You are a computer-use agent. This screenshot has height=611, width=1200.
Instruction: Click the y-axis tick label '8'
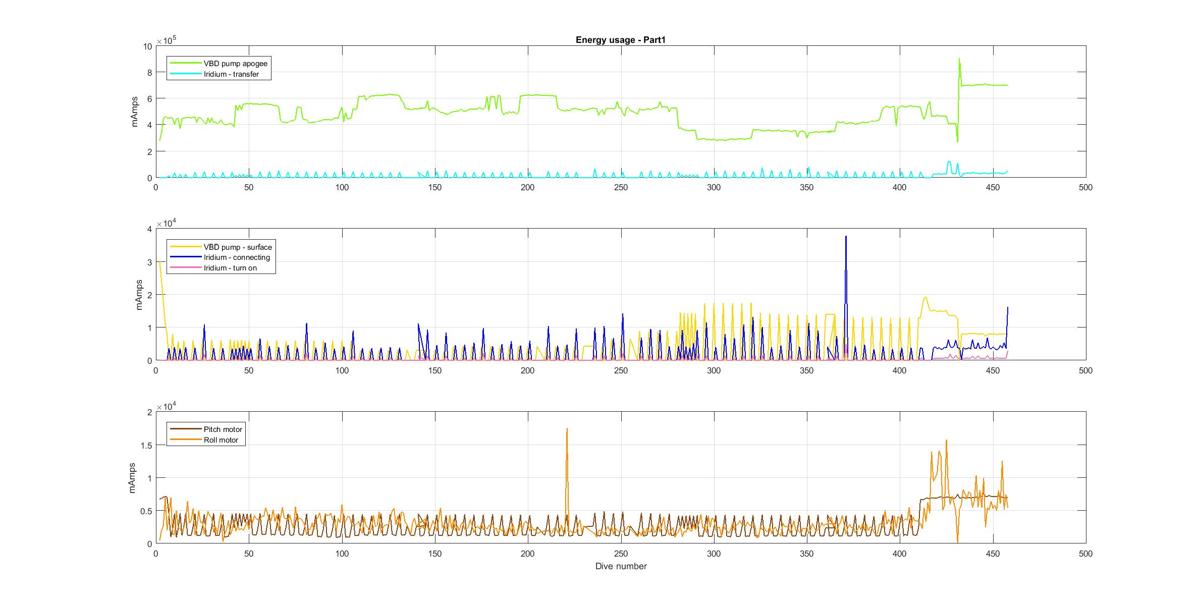coord(148,73)
